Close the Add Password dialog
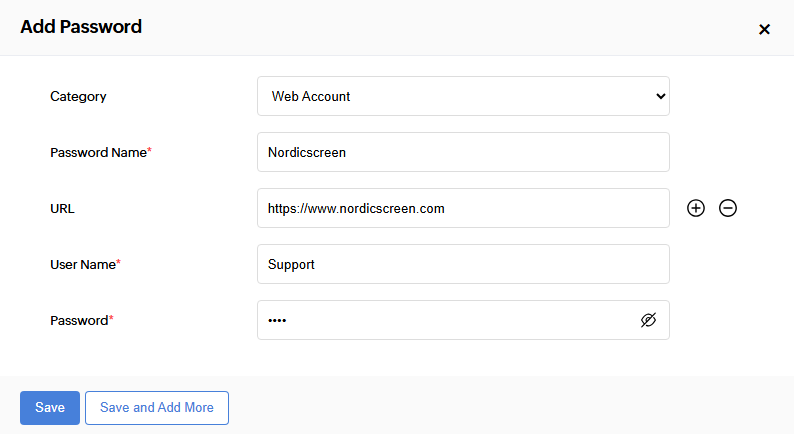 tap(764, 29)
